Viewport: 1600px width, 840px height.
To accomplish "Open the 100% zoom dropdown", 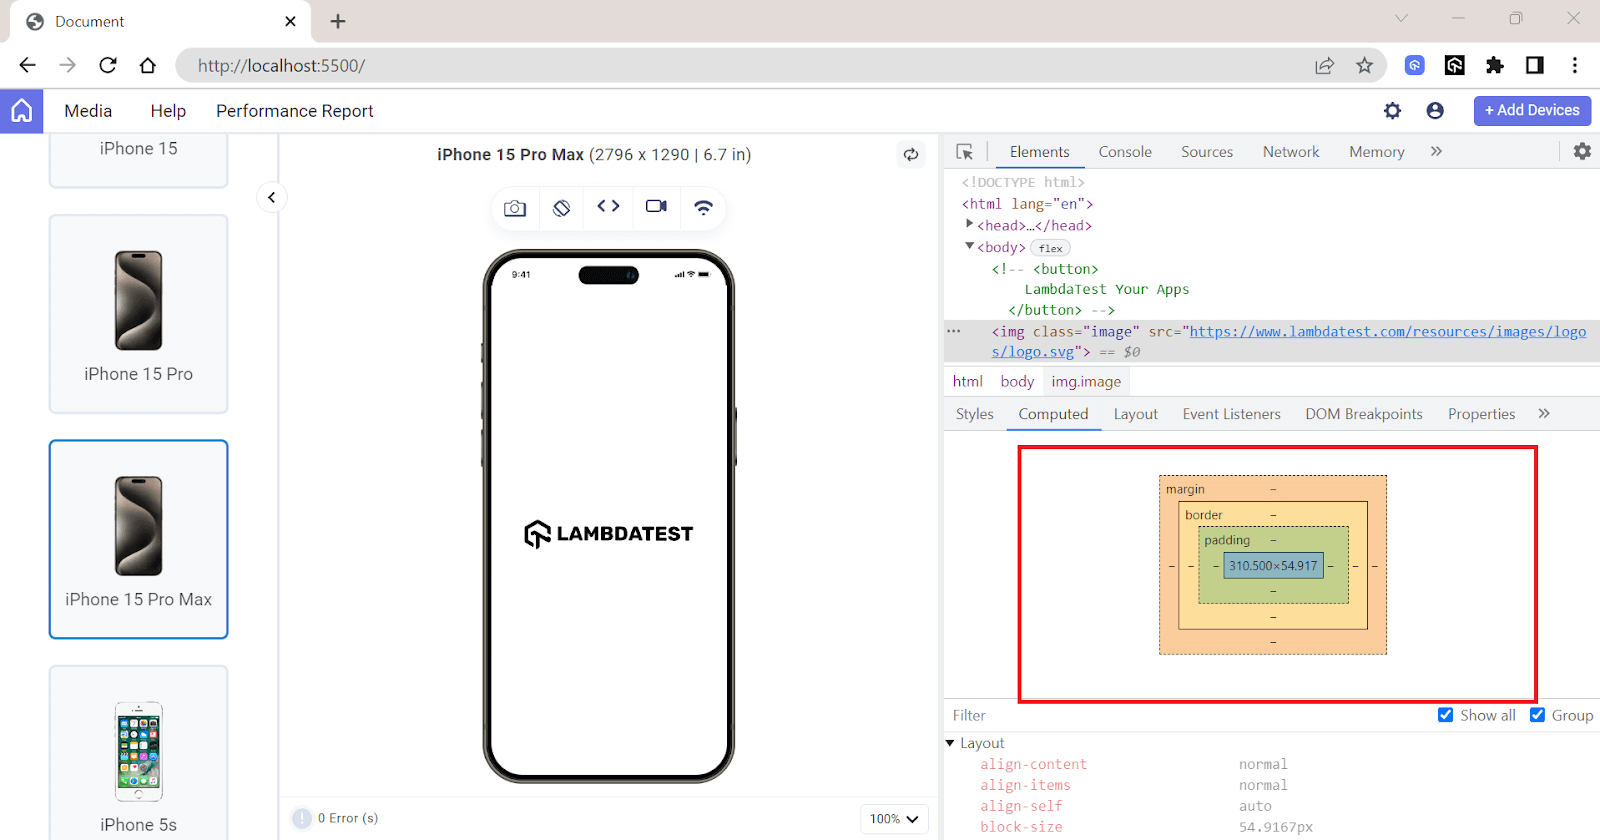I will 894,819.
